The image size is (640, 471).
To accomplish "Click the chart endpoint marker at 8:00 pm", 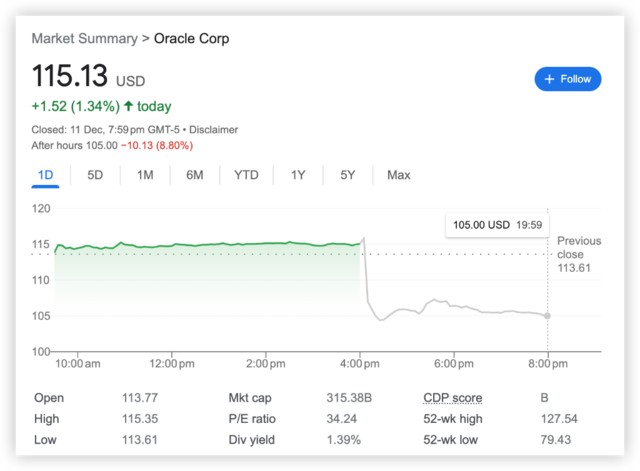I will (x=547, y=316).
